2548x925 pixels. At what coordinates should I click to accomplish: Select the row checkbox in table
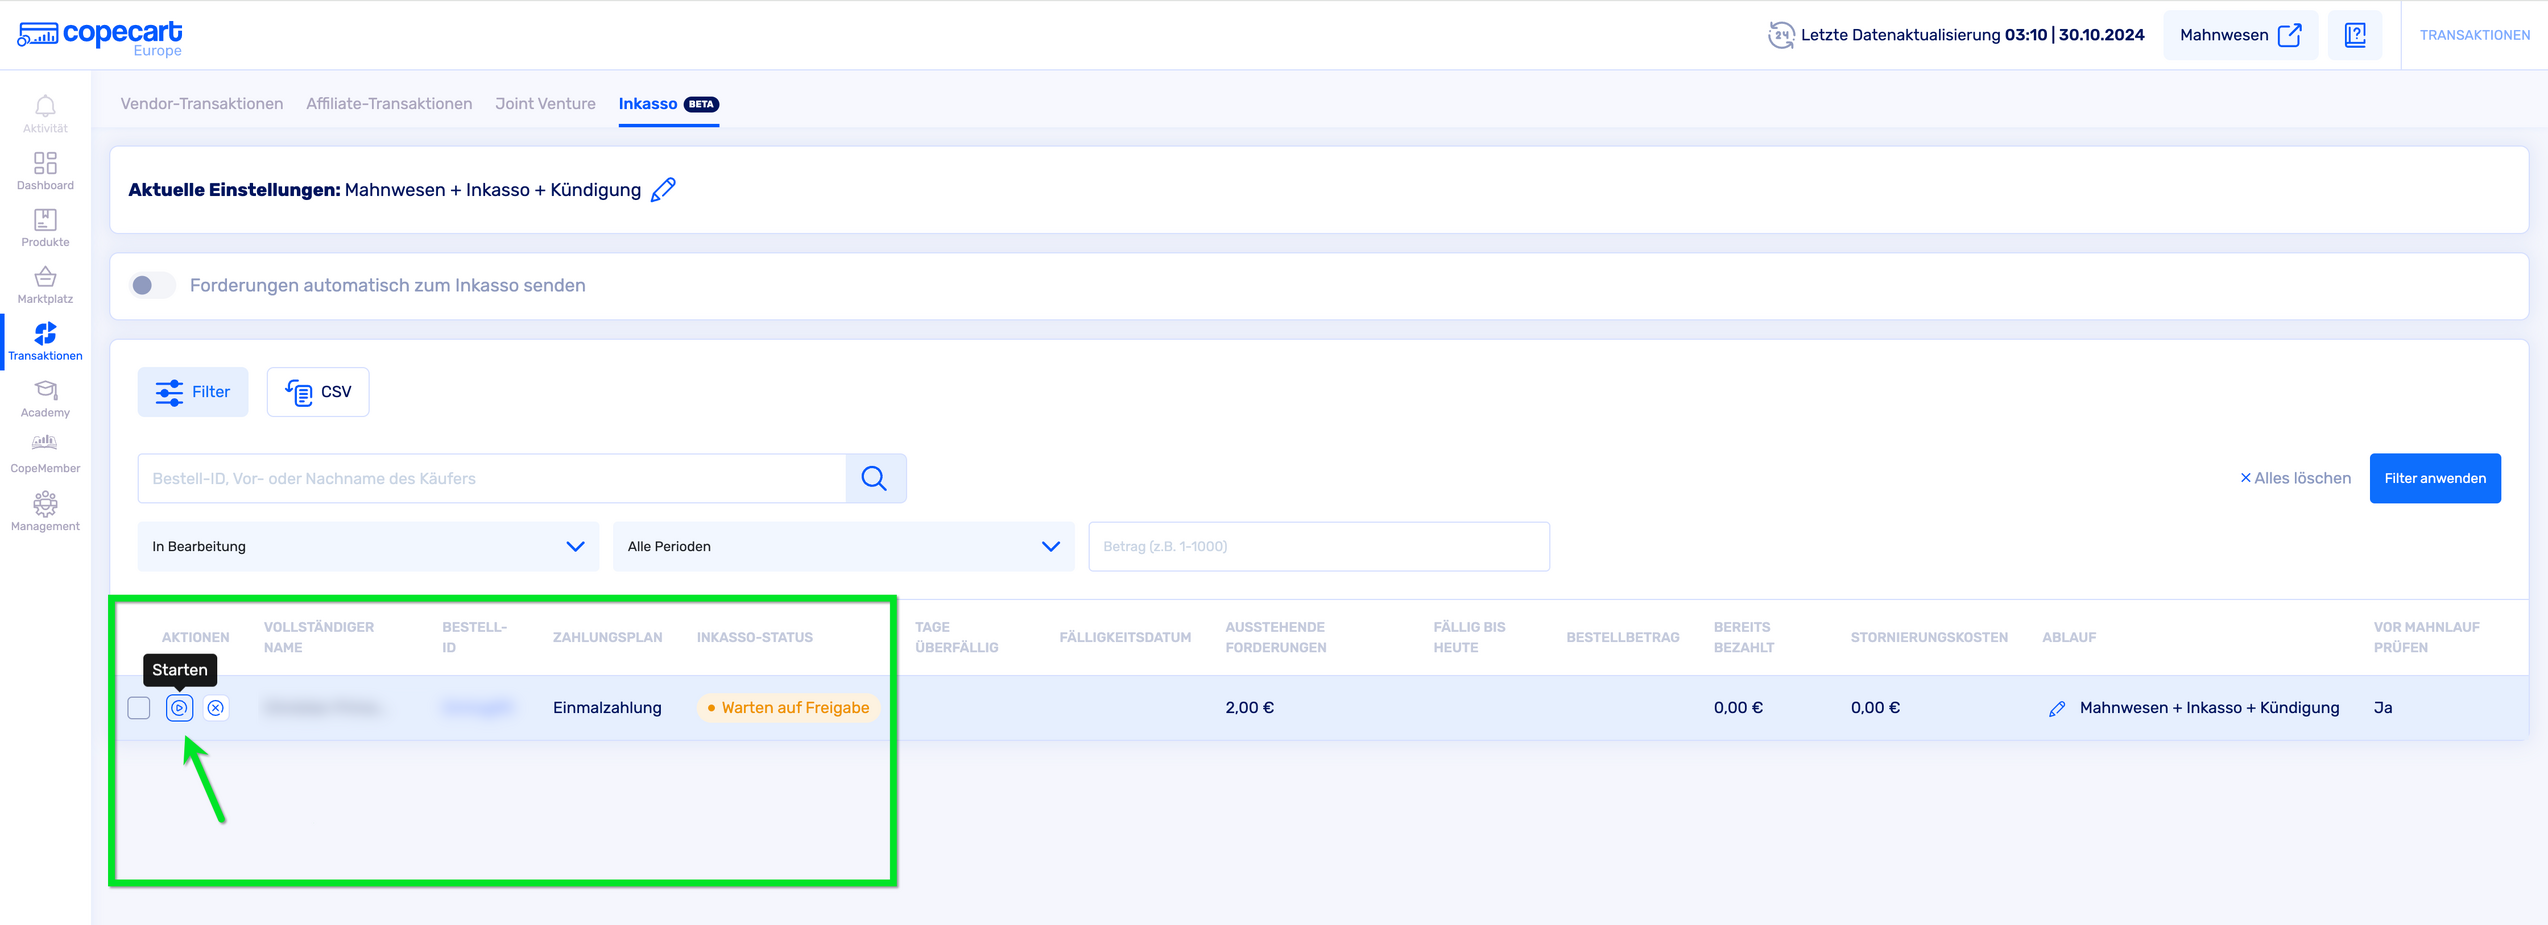click(x=139, y=708)
